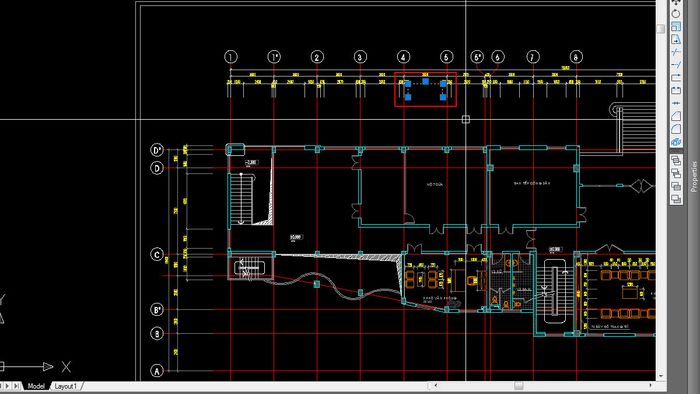Image resolution: width=700 pixels, height=394 pixels.
Task: Click the horizontal scrollbar thumb
Action: pyautogui.click(x=518, y=385)
